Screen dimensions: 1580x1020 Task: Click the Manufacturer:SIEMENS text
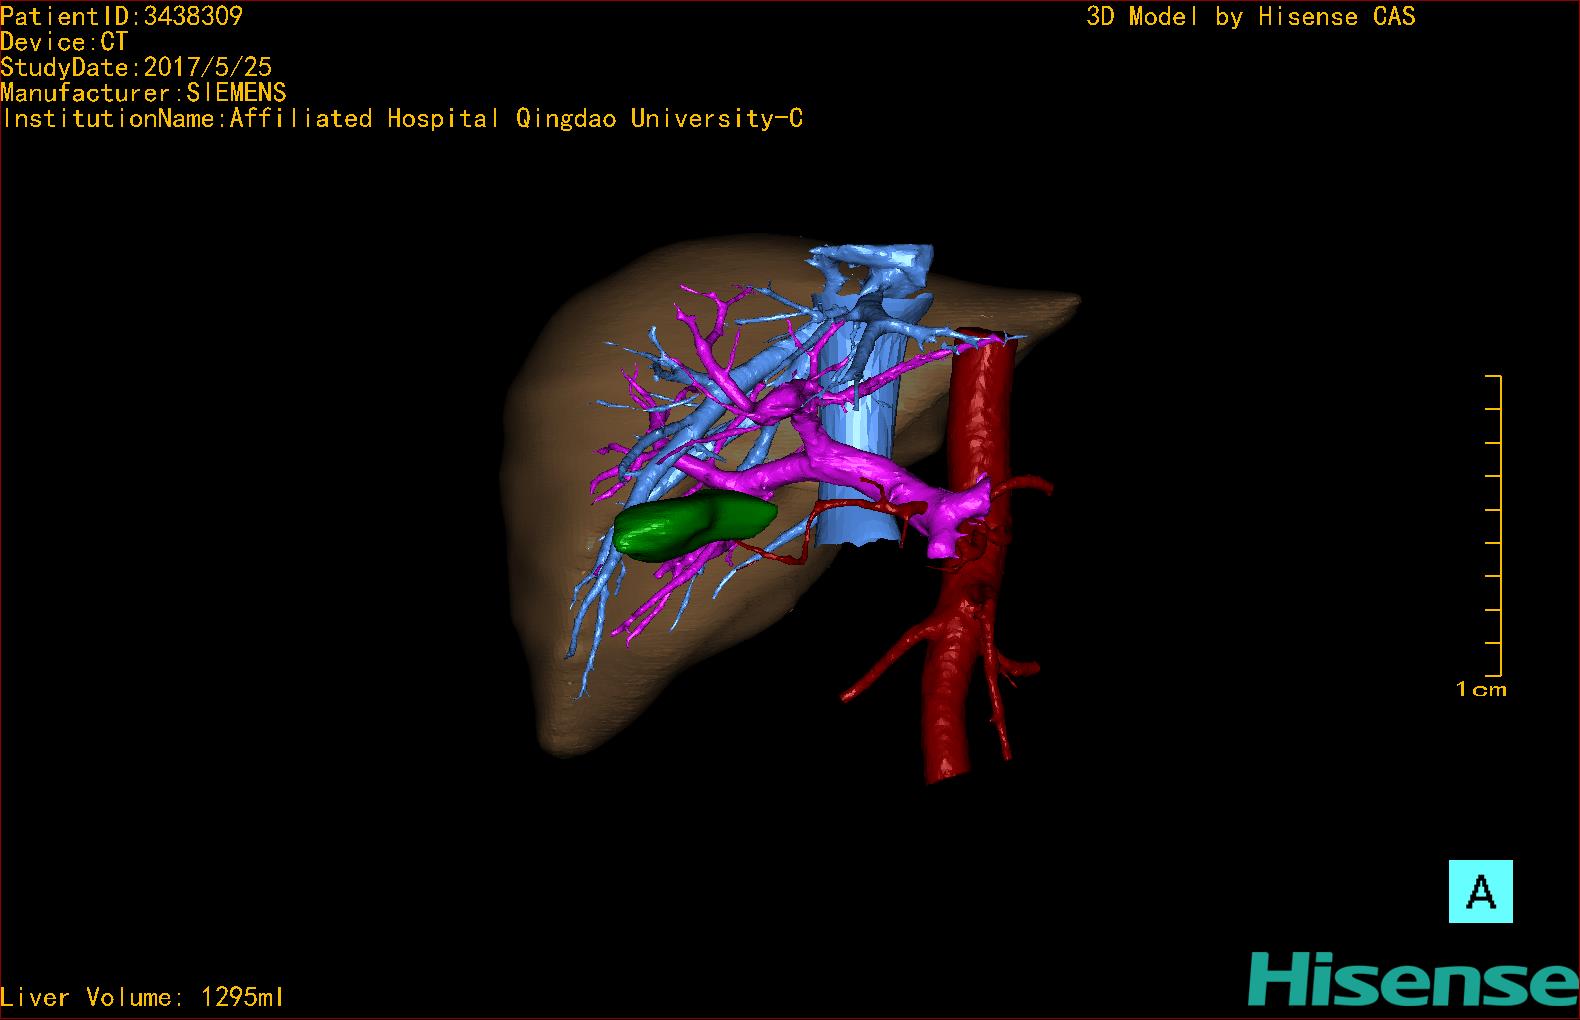(x=144, y=93)
